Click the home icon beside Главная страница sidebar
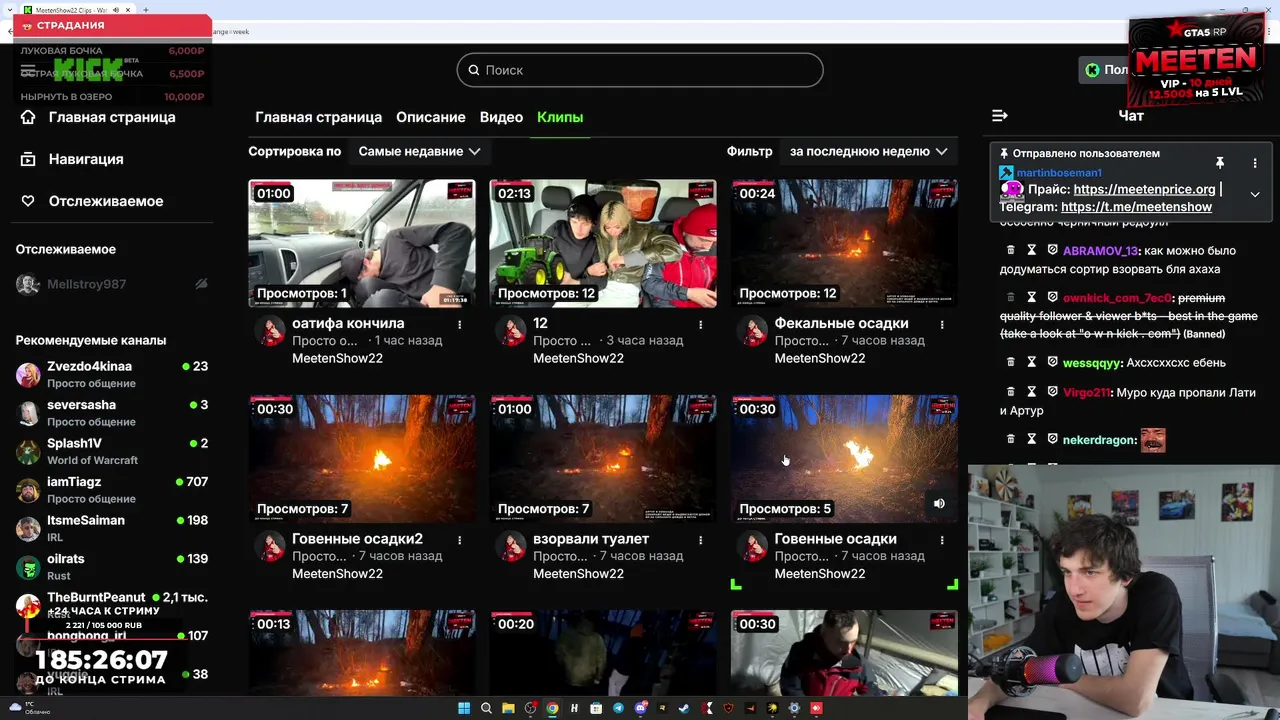The width and height of the screenshot is (1280, 720). click(x=28, y=117)
